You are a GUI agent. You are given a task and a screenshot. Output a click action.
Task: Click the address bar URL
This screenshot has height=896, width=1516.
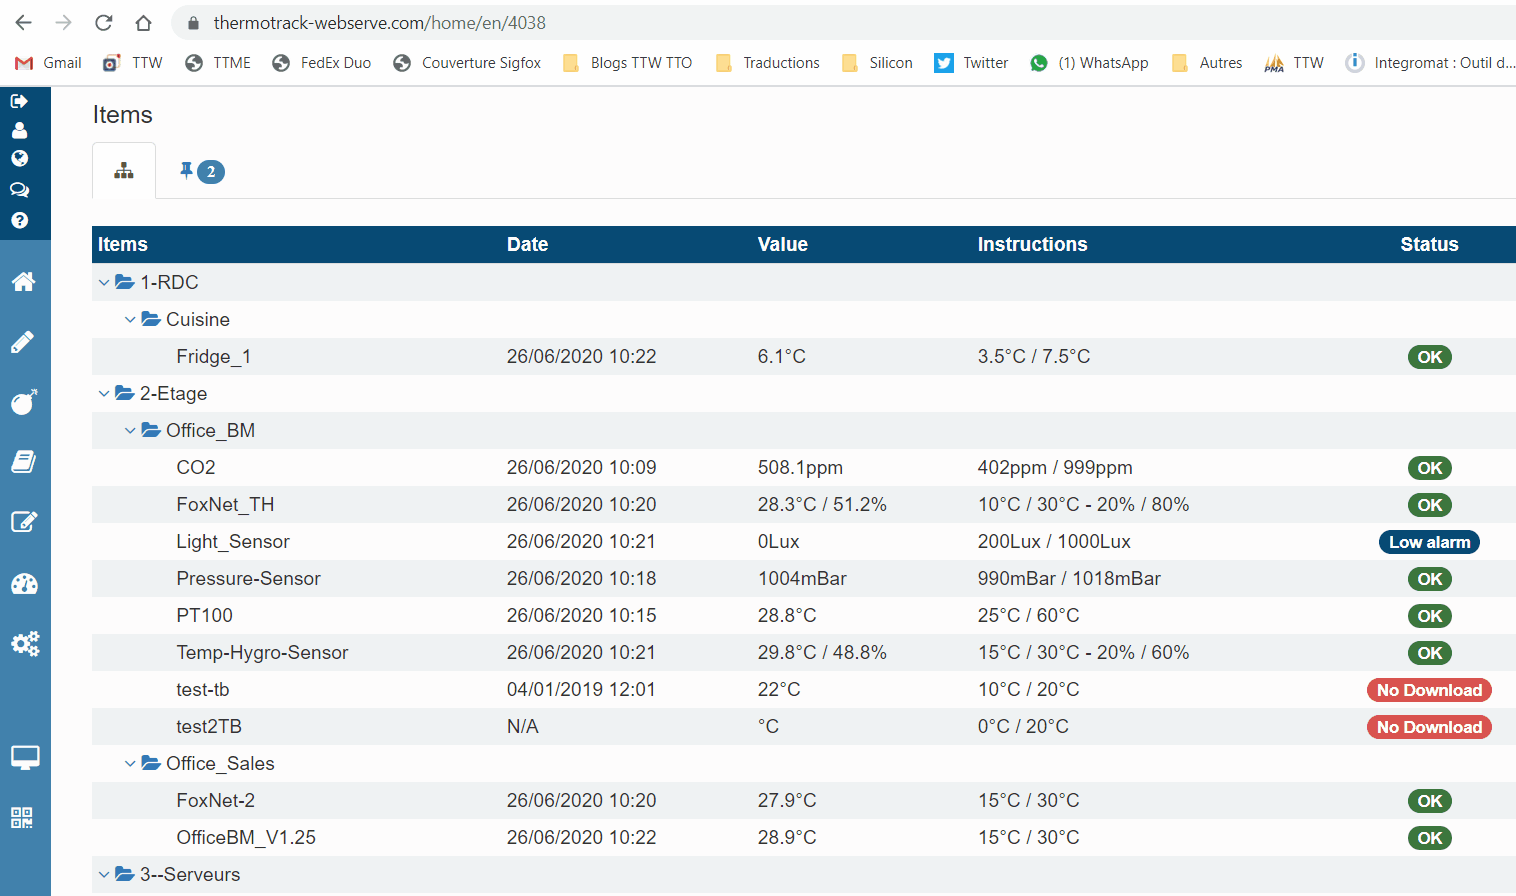pos(380,22)
